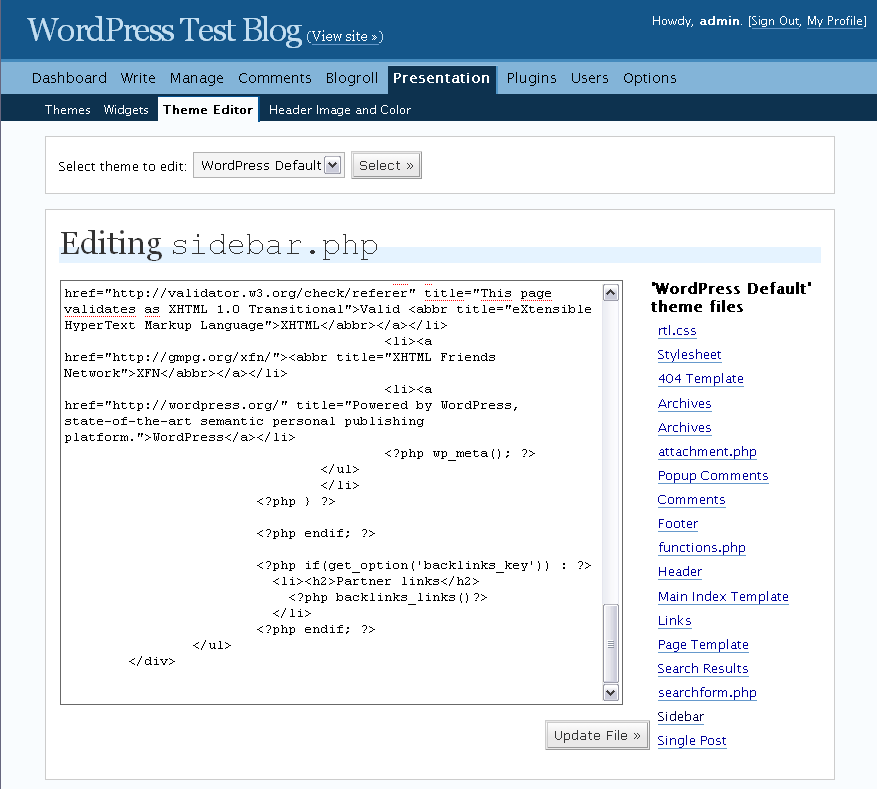Open the Footer theme file
Viewport: 877px width, 789px height.
pos(678,524)
